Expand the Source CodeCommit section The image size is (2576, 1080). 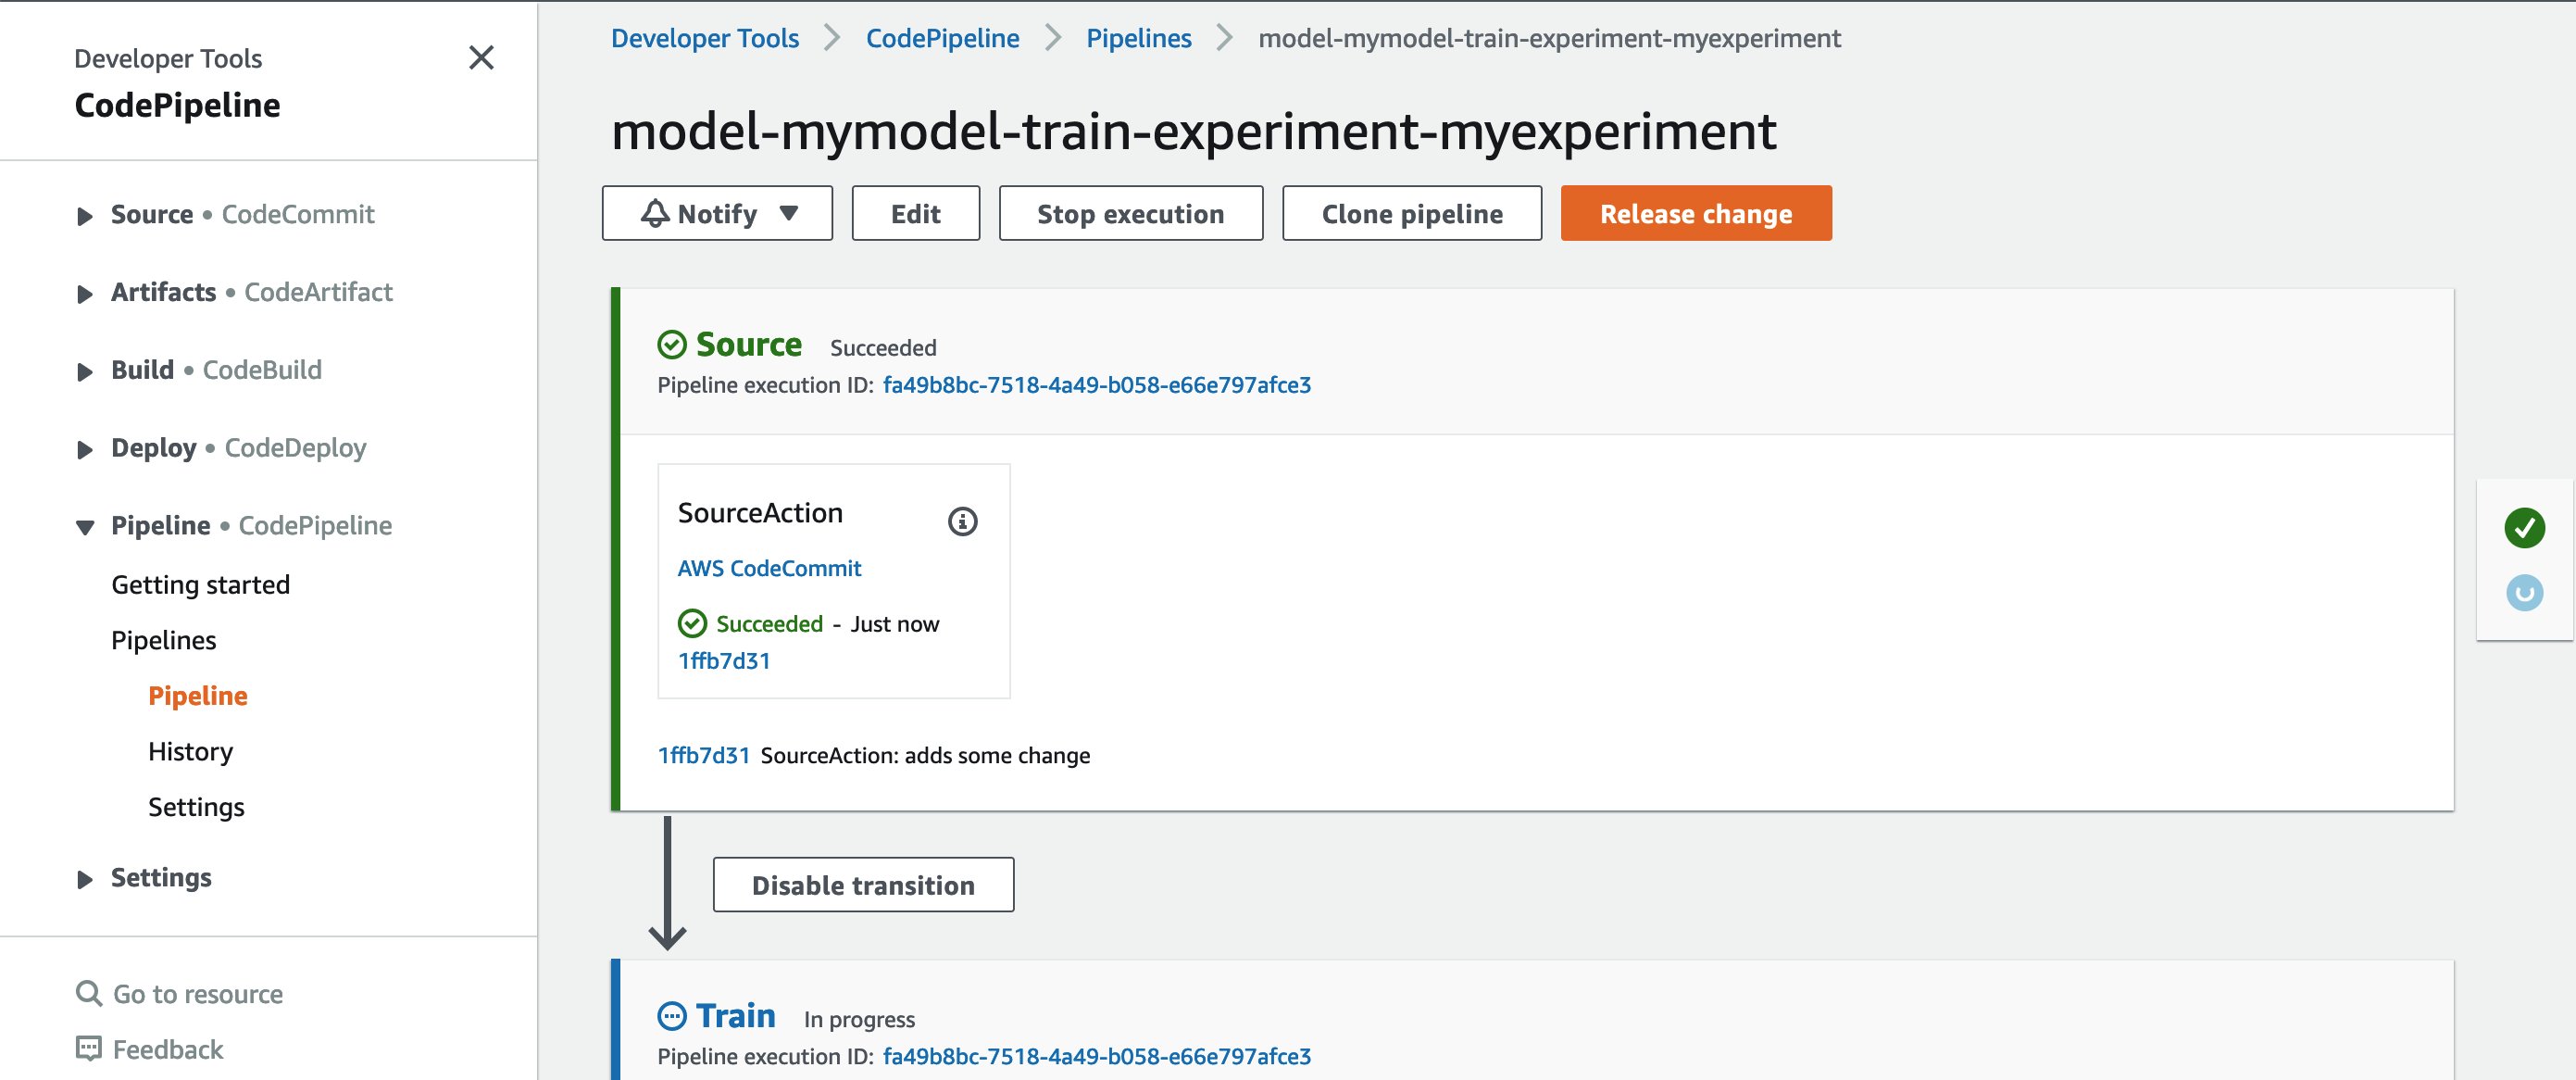(x=85, y=216)
